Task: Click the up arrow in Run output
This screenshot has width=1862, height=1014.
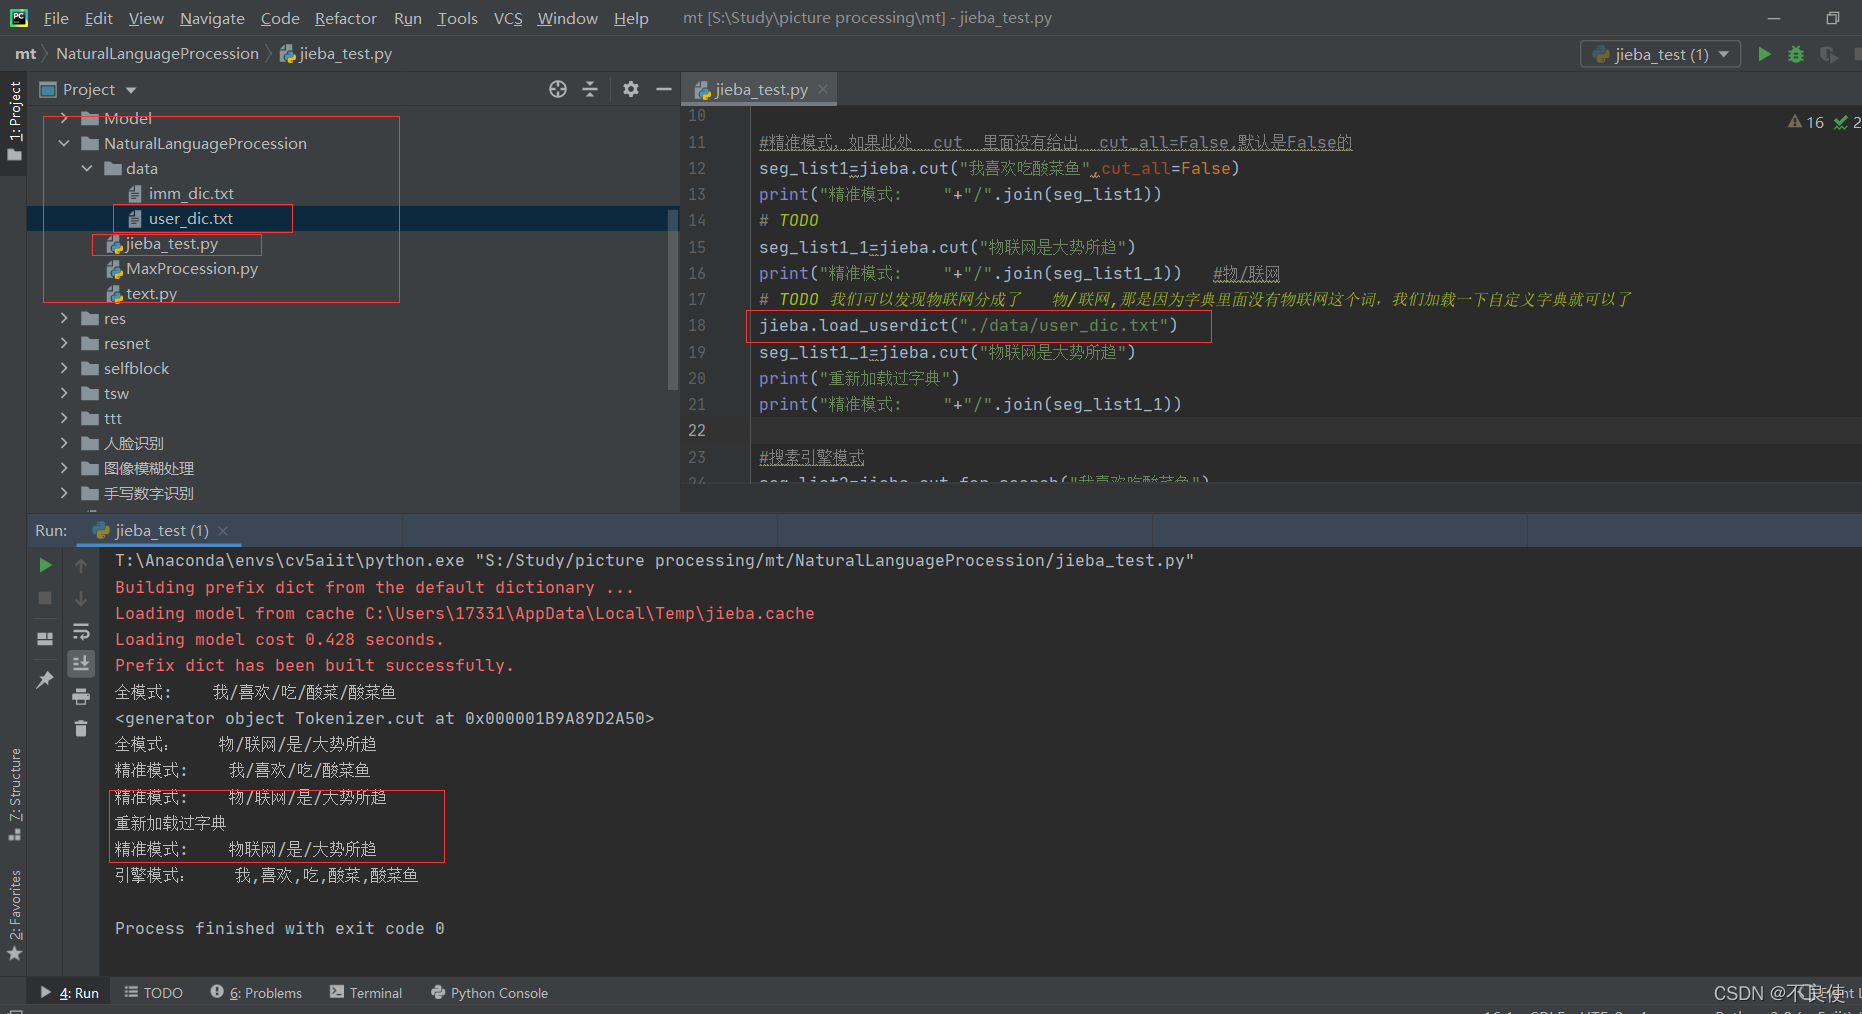Action: [x=81, y=565]
